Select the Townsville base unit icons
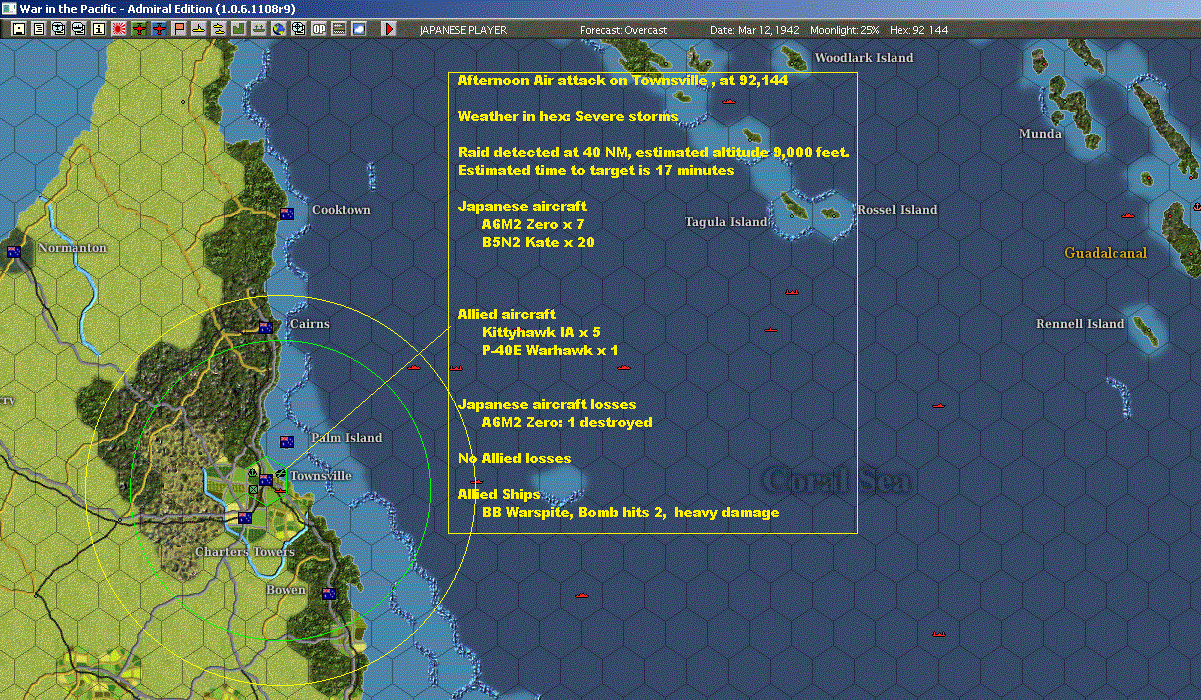The width and height of the screenshot is (1201, 700). [267, 478]
